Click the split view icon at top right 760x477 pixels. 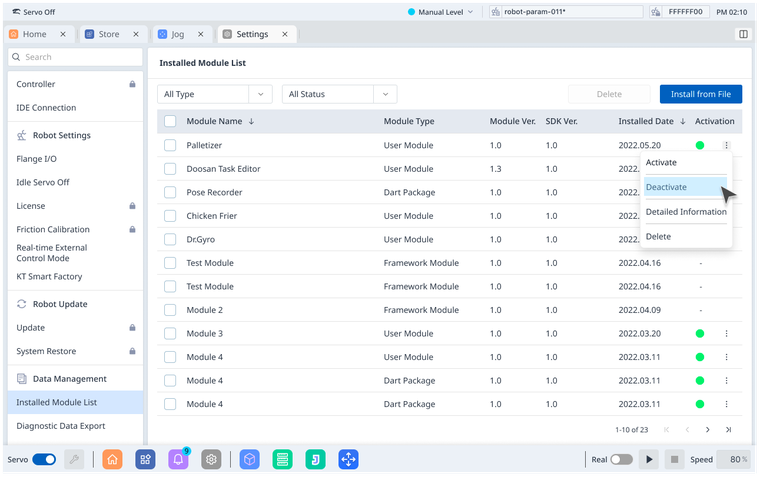743,34
